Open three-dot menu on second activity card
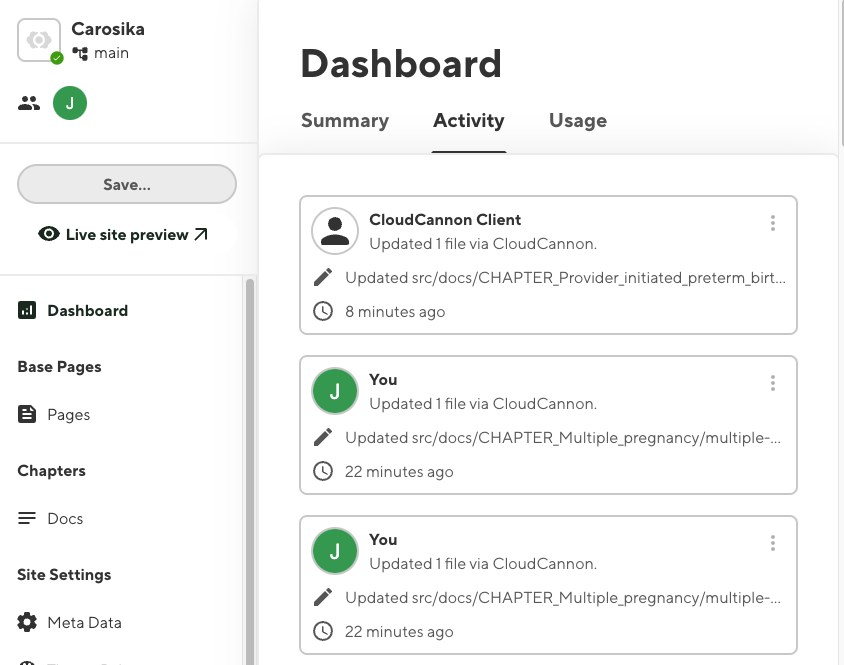Viewport: 844px width, 665px height. pos(772,383)
